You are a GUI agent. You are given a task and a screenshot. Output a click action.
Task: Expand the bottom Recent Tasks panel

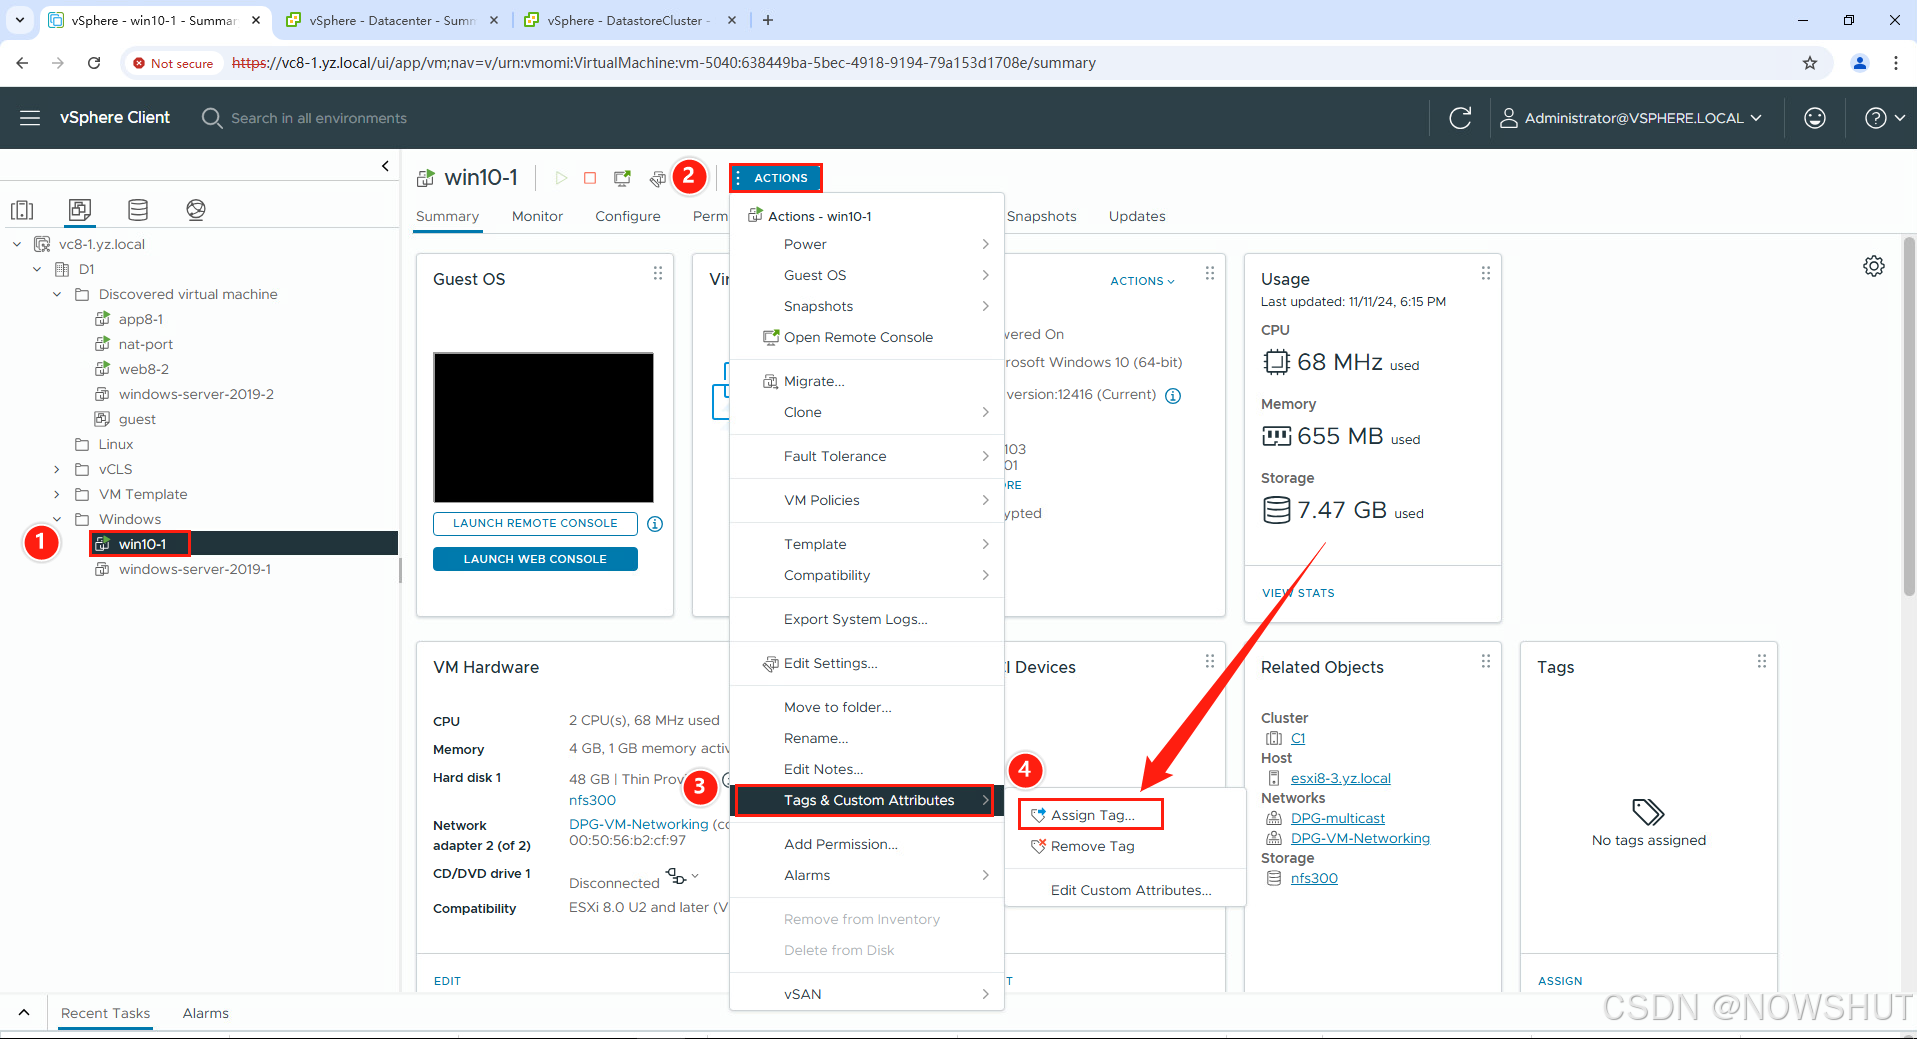pos(24,1013)
